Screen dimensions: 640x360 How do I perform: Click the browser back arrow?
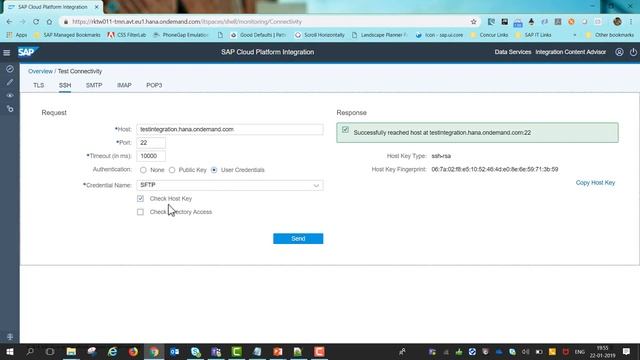click(x=9, y=22)
